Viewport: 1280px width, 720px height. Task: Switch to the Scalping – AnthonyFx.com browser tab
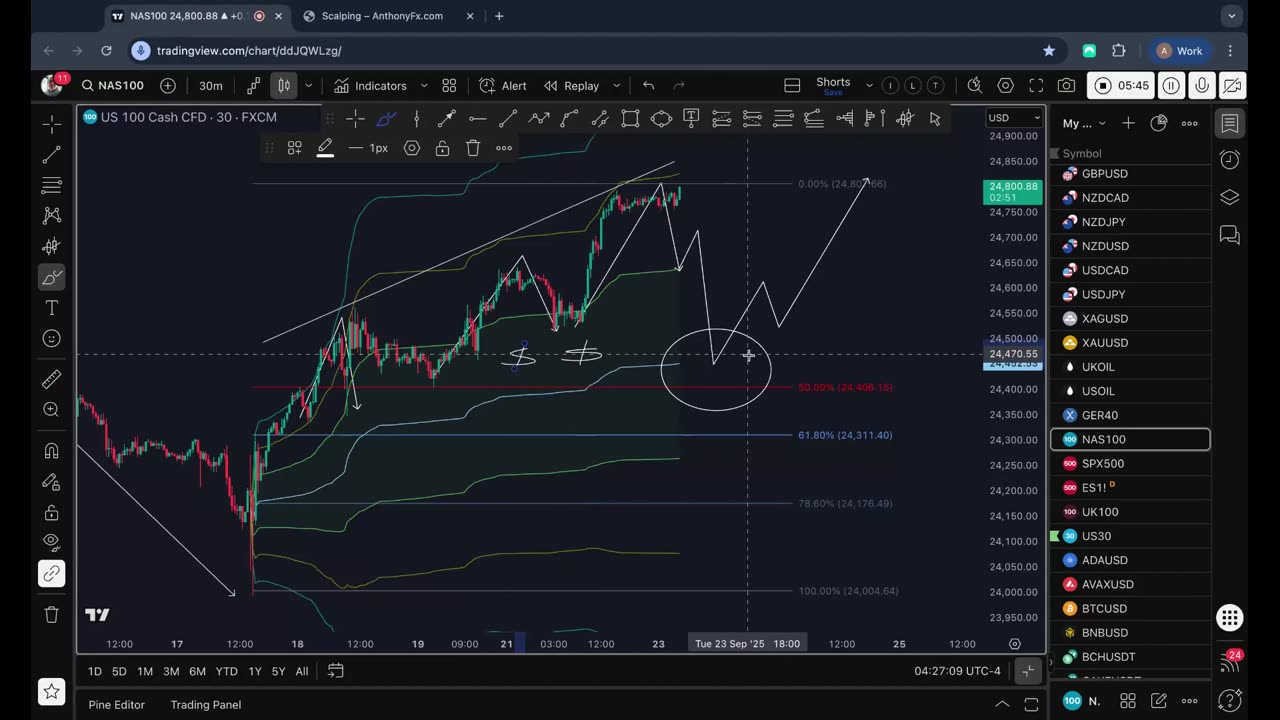click(382, 16)
